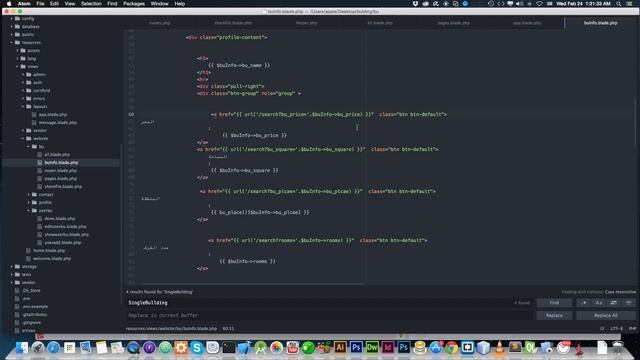Open VLC cone icon in dock
The height and width of the screenshot is (360, 640).
499,347
